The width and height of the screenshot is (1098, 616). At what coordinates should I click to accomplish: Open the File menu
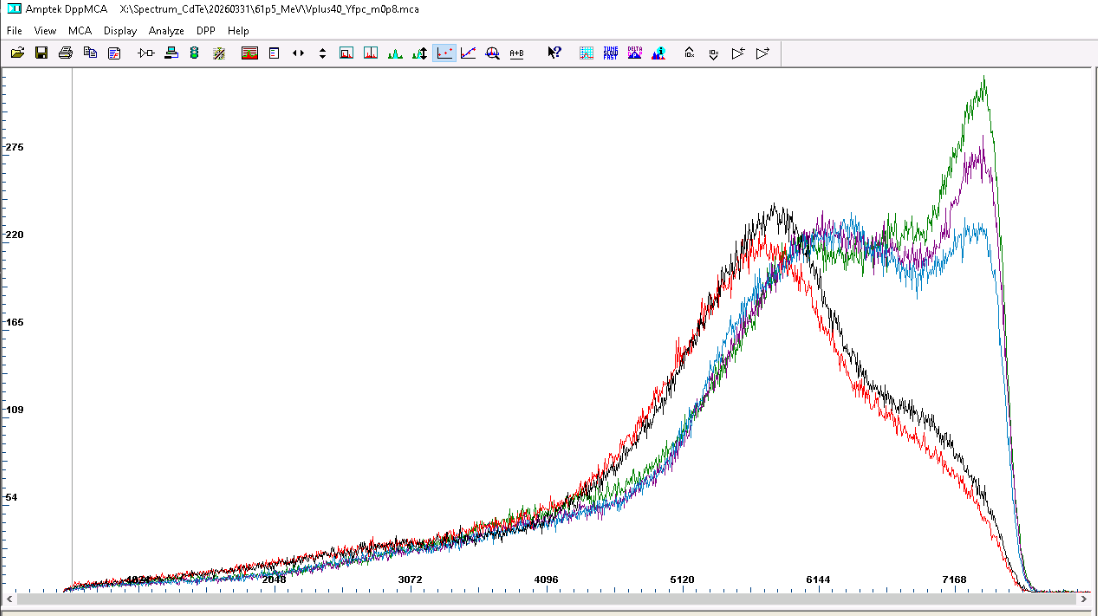coord(14,31)
